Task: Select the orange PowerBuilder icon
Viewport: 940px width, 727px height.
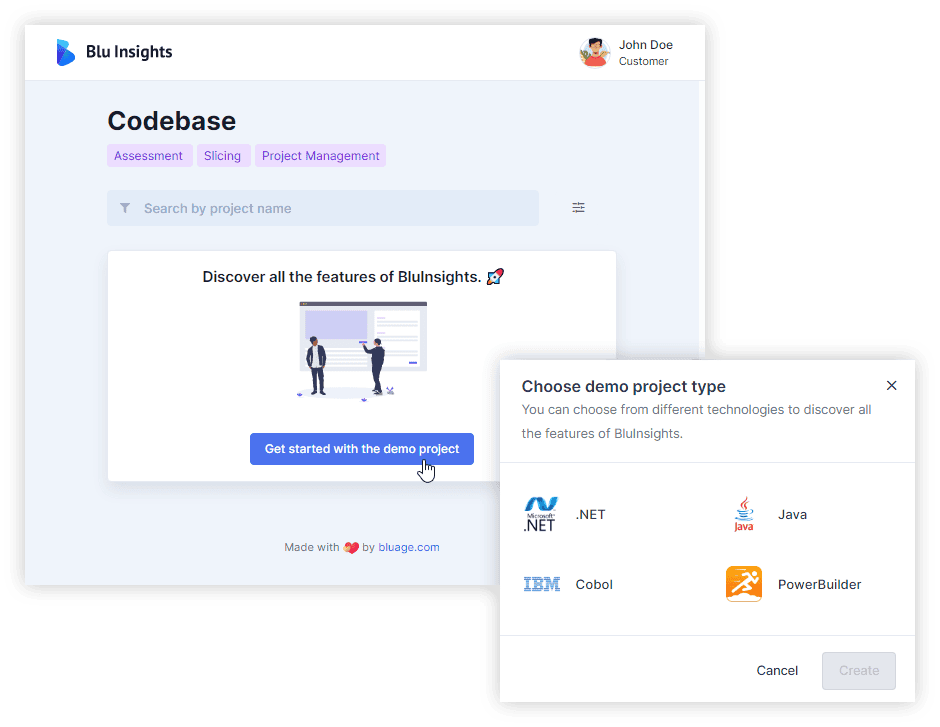Action: coord(743,584)
